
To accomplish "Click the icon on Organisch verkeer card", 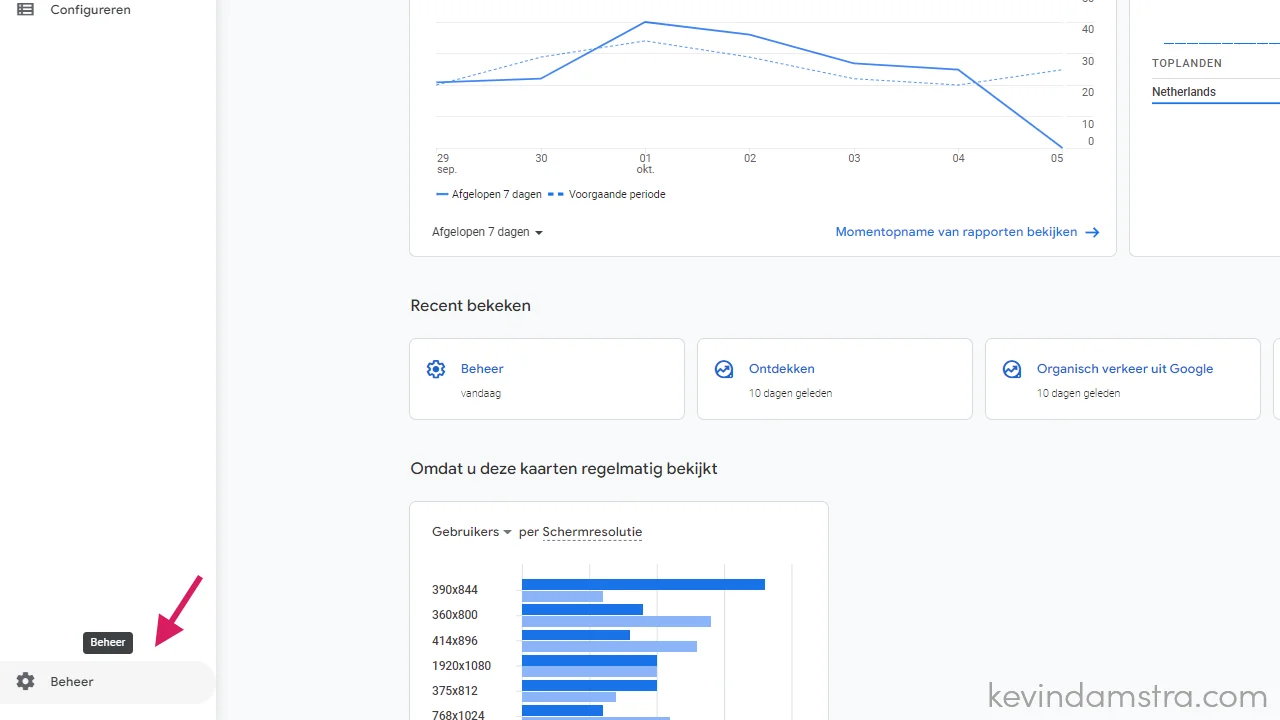I will coord(1012,369).
